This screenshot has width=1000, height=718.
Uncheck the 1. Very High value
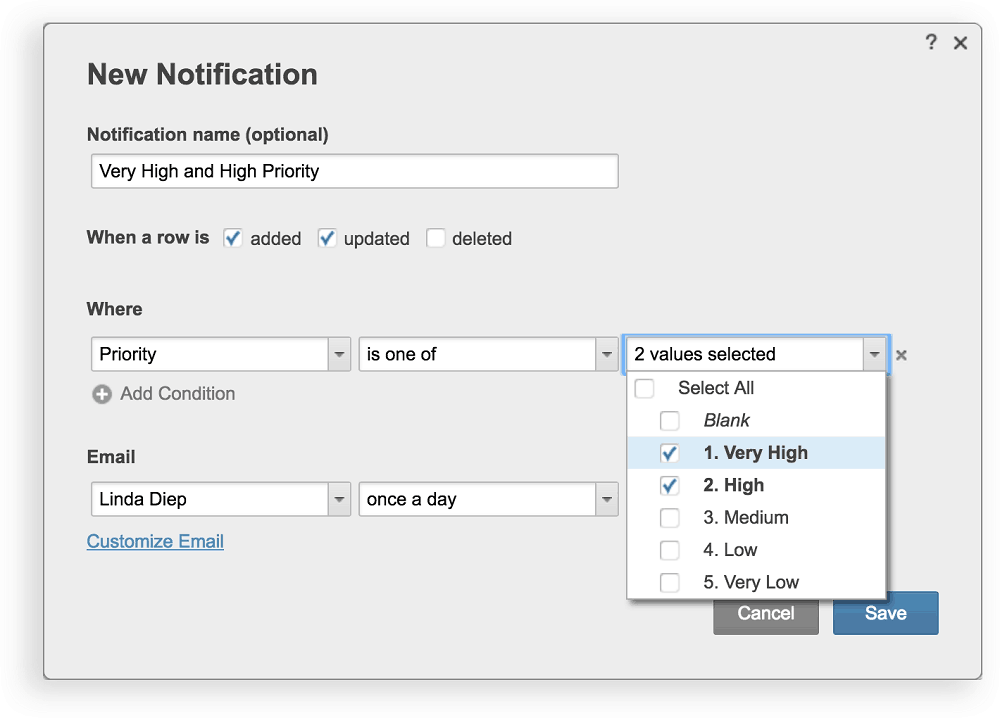pos(670,453)
